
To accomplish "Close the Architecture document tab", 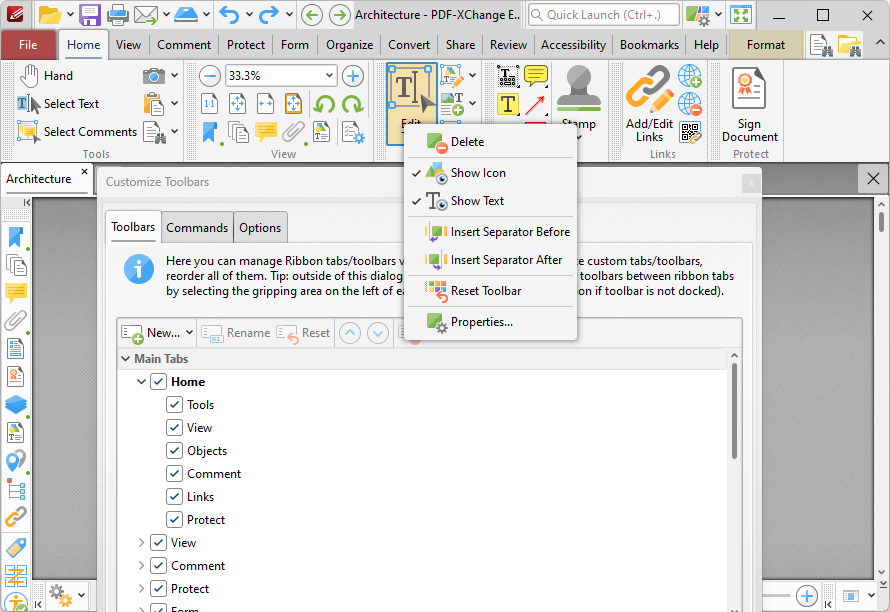I will pos(84,171).
